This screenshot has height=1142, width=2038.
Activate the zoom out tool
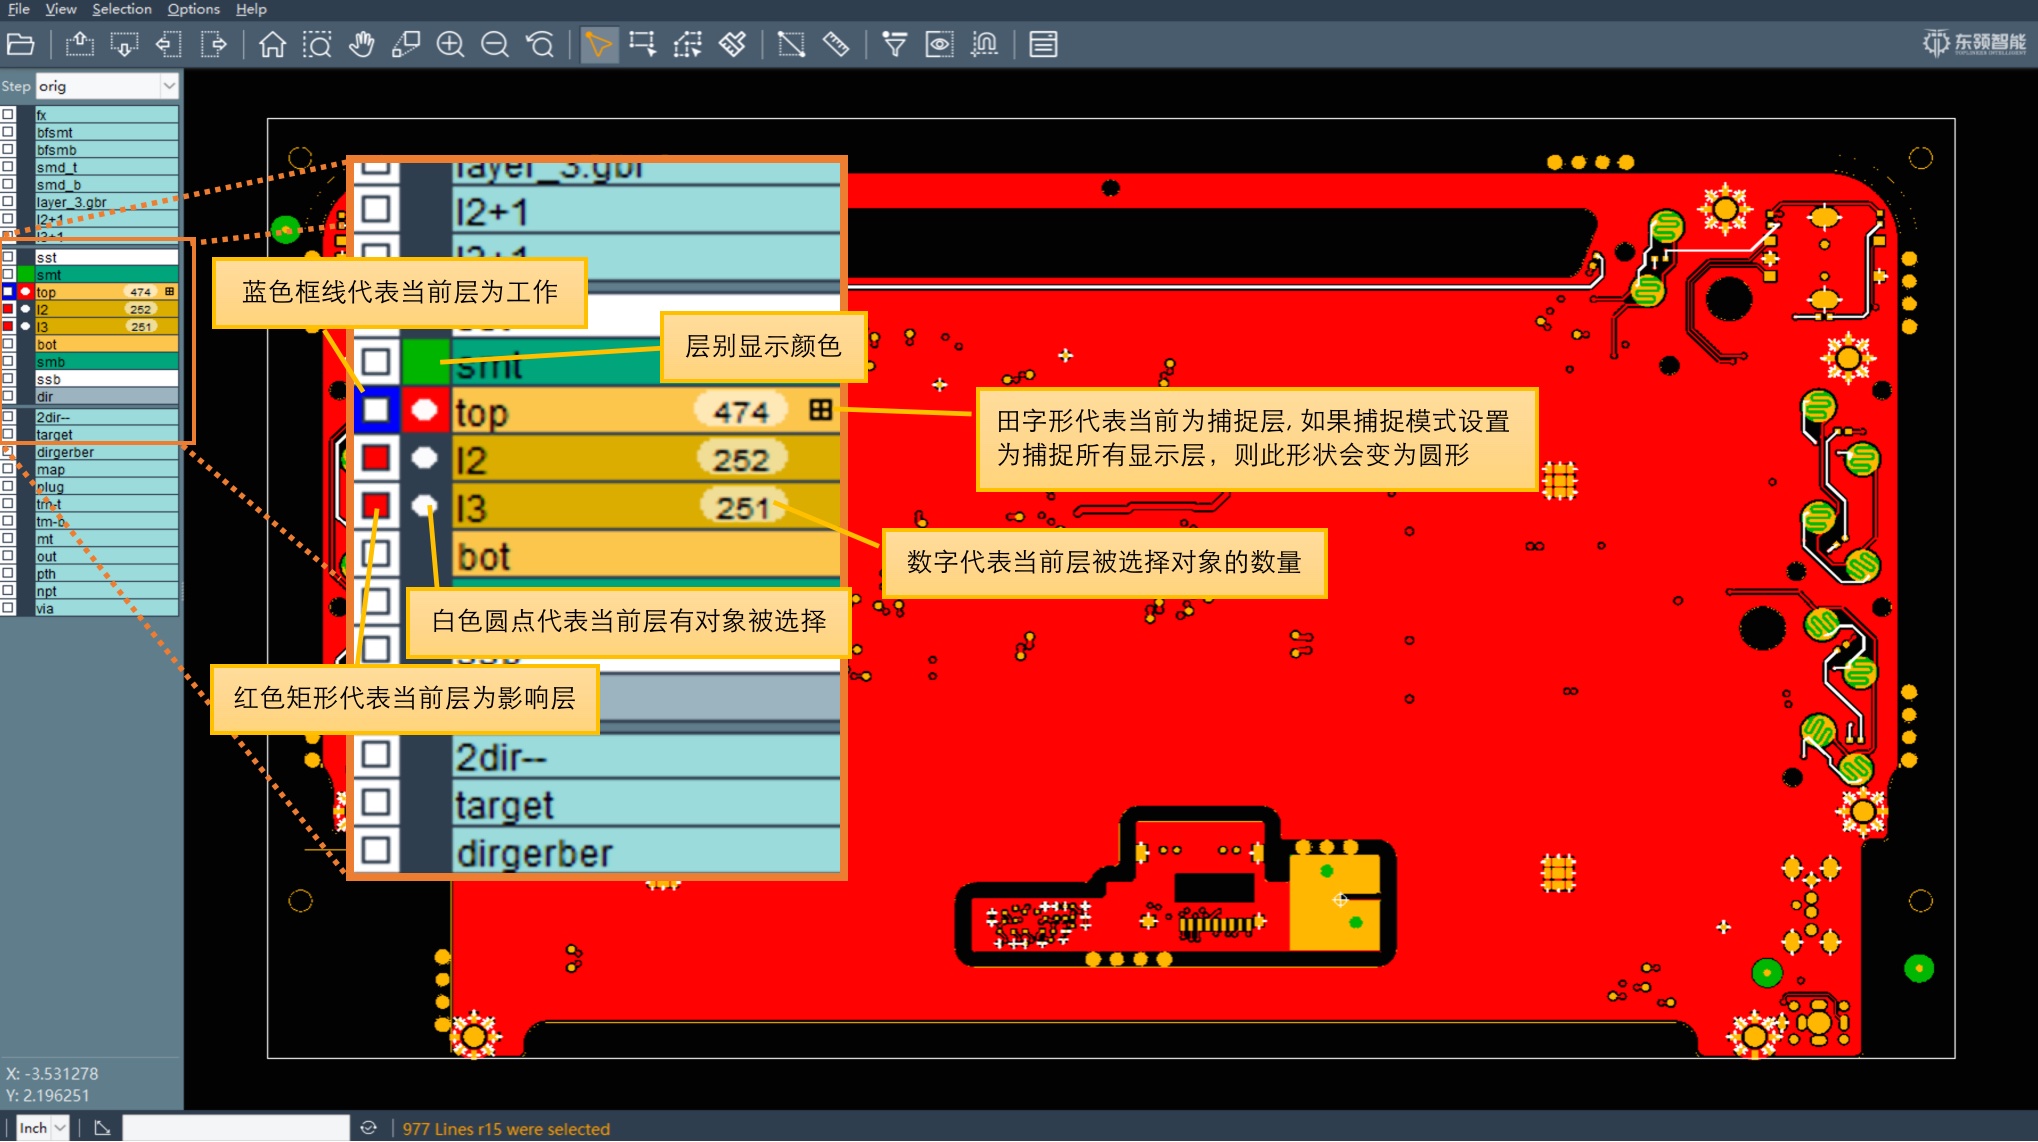coord(494,44)
